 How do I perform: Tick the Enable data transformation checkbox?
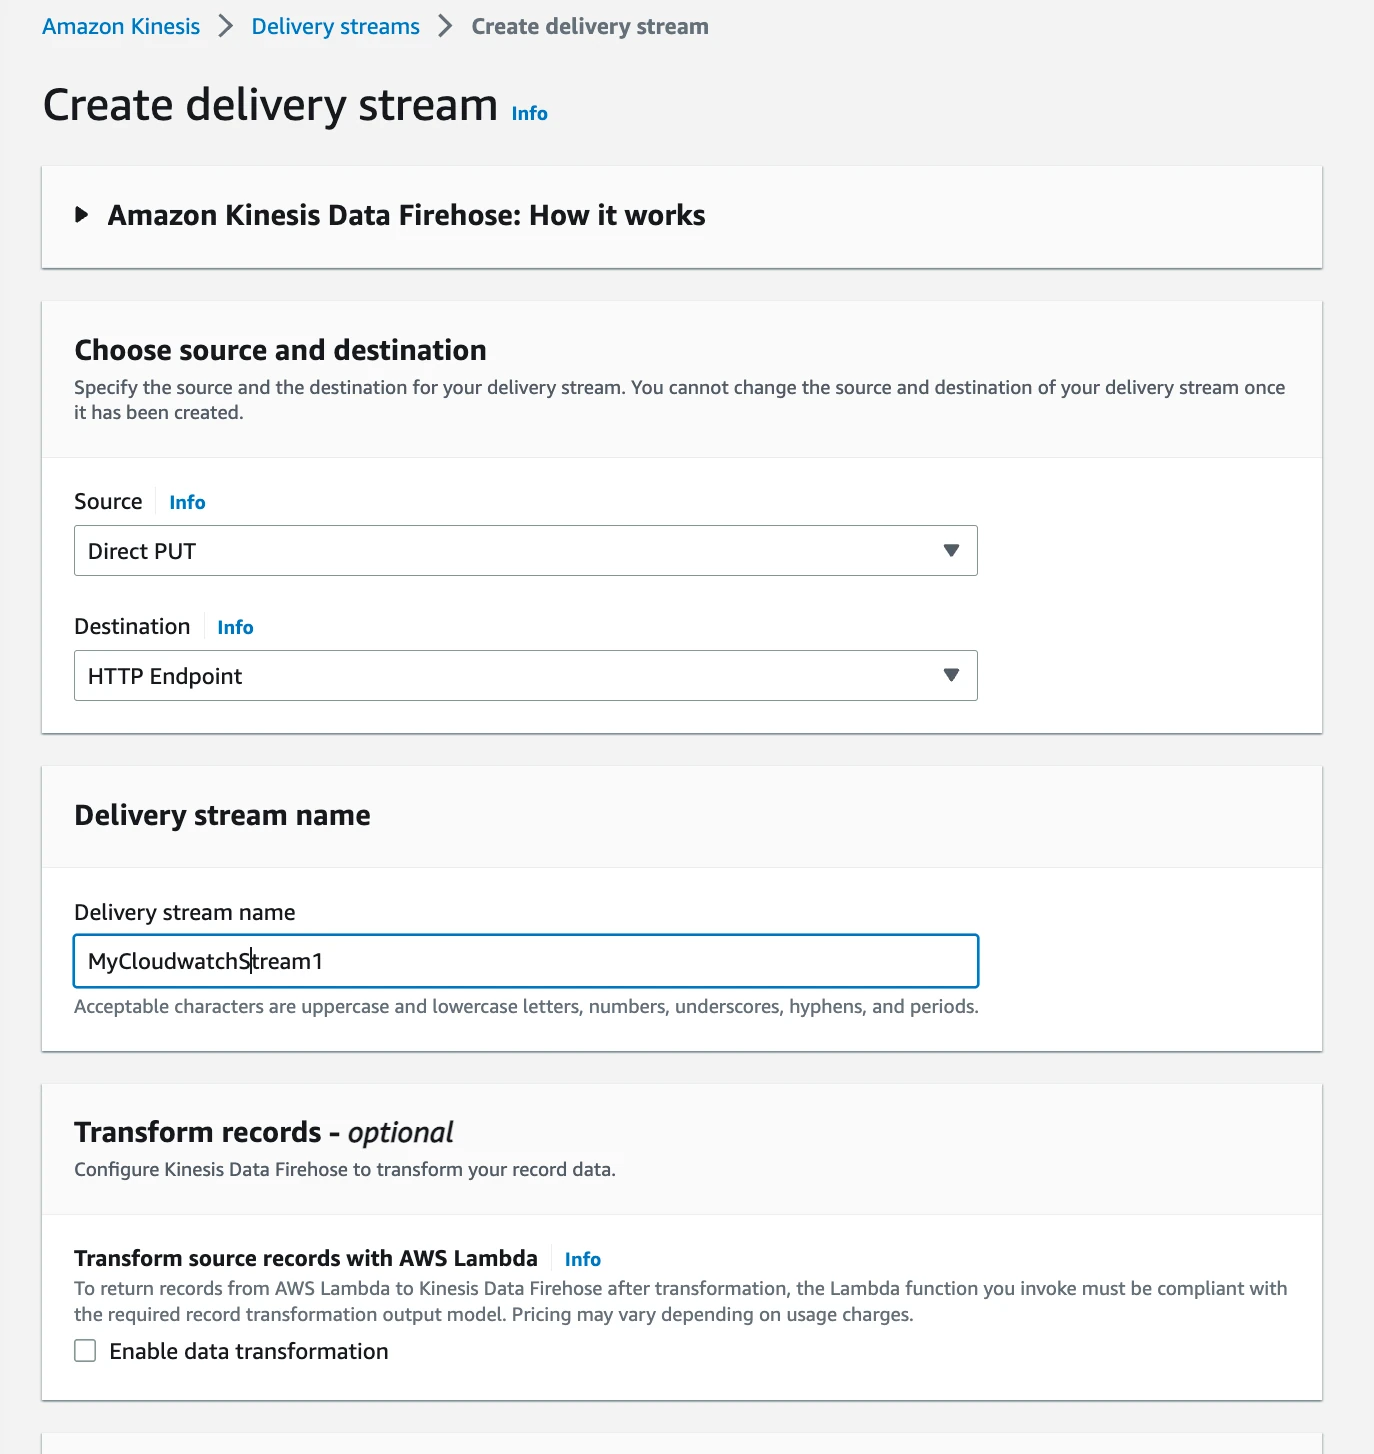point(85,1350)
